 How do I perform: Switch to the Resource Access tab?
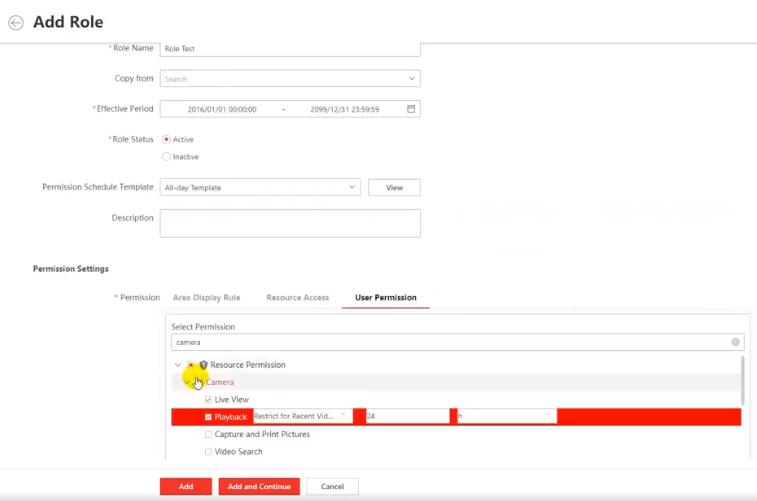click(x=297, y=297)
